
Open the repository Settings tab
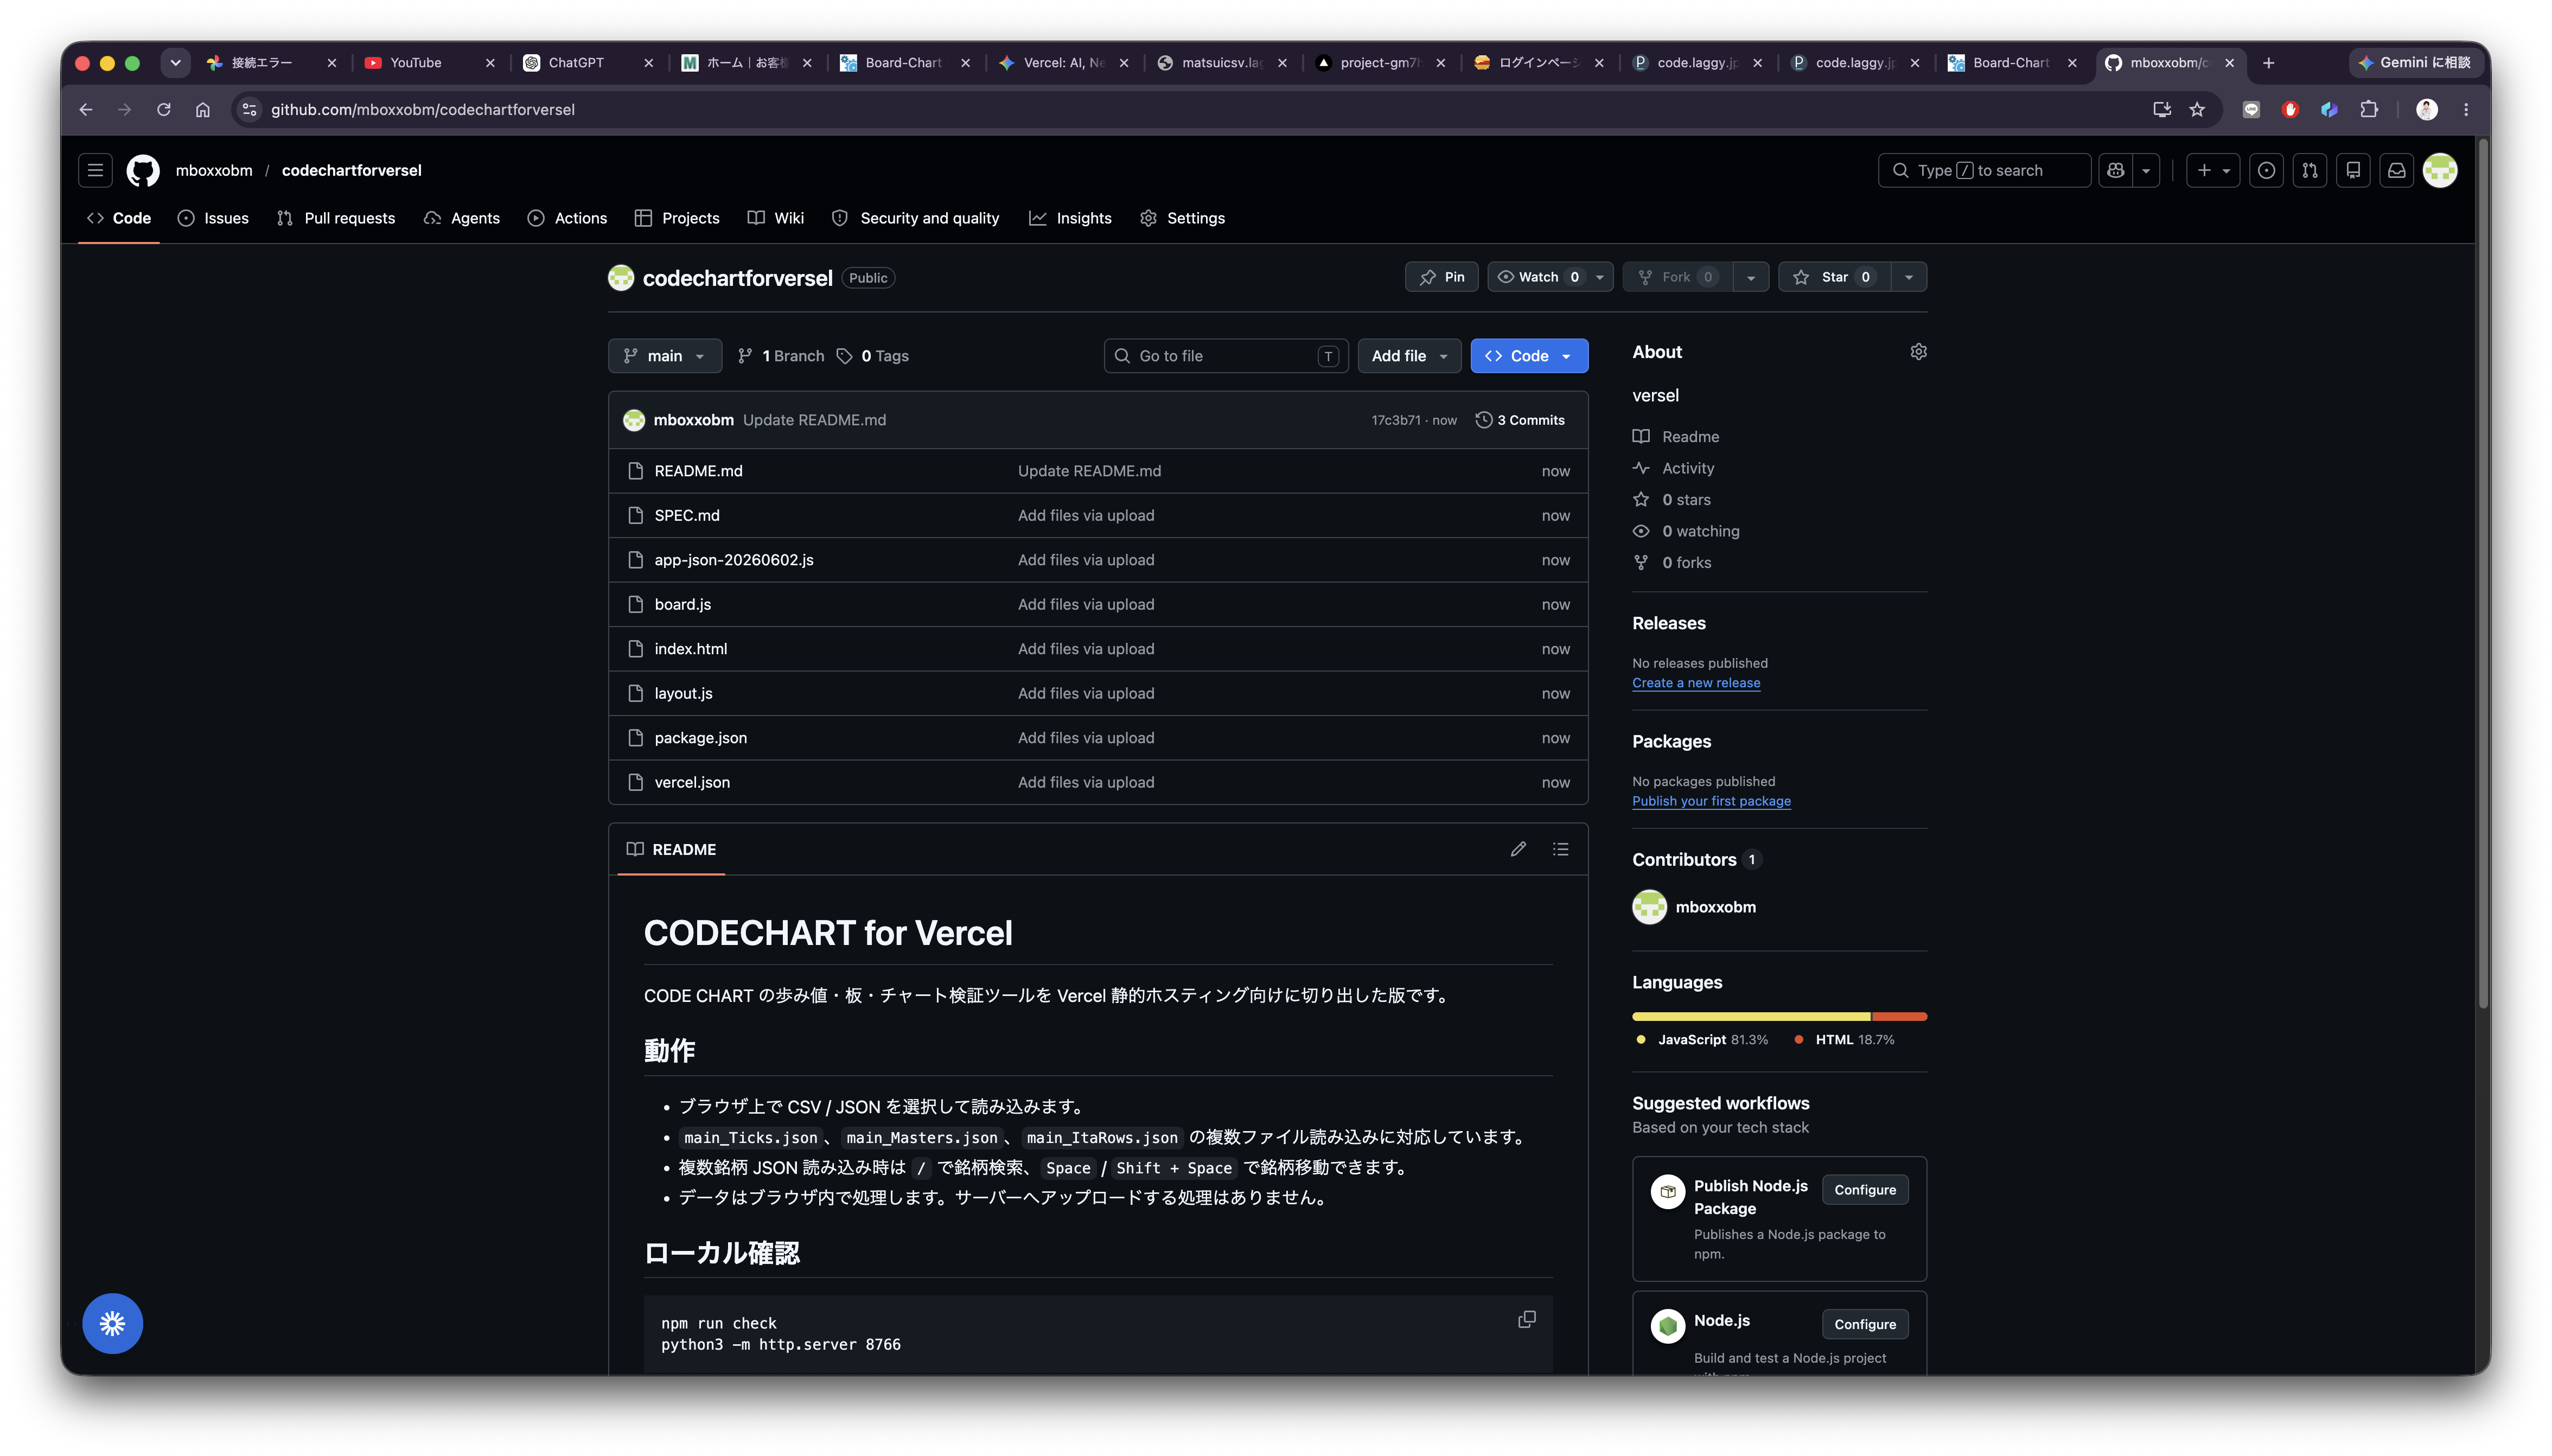click(x=1182, y=218)
